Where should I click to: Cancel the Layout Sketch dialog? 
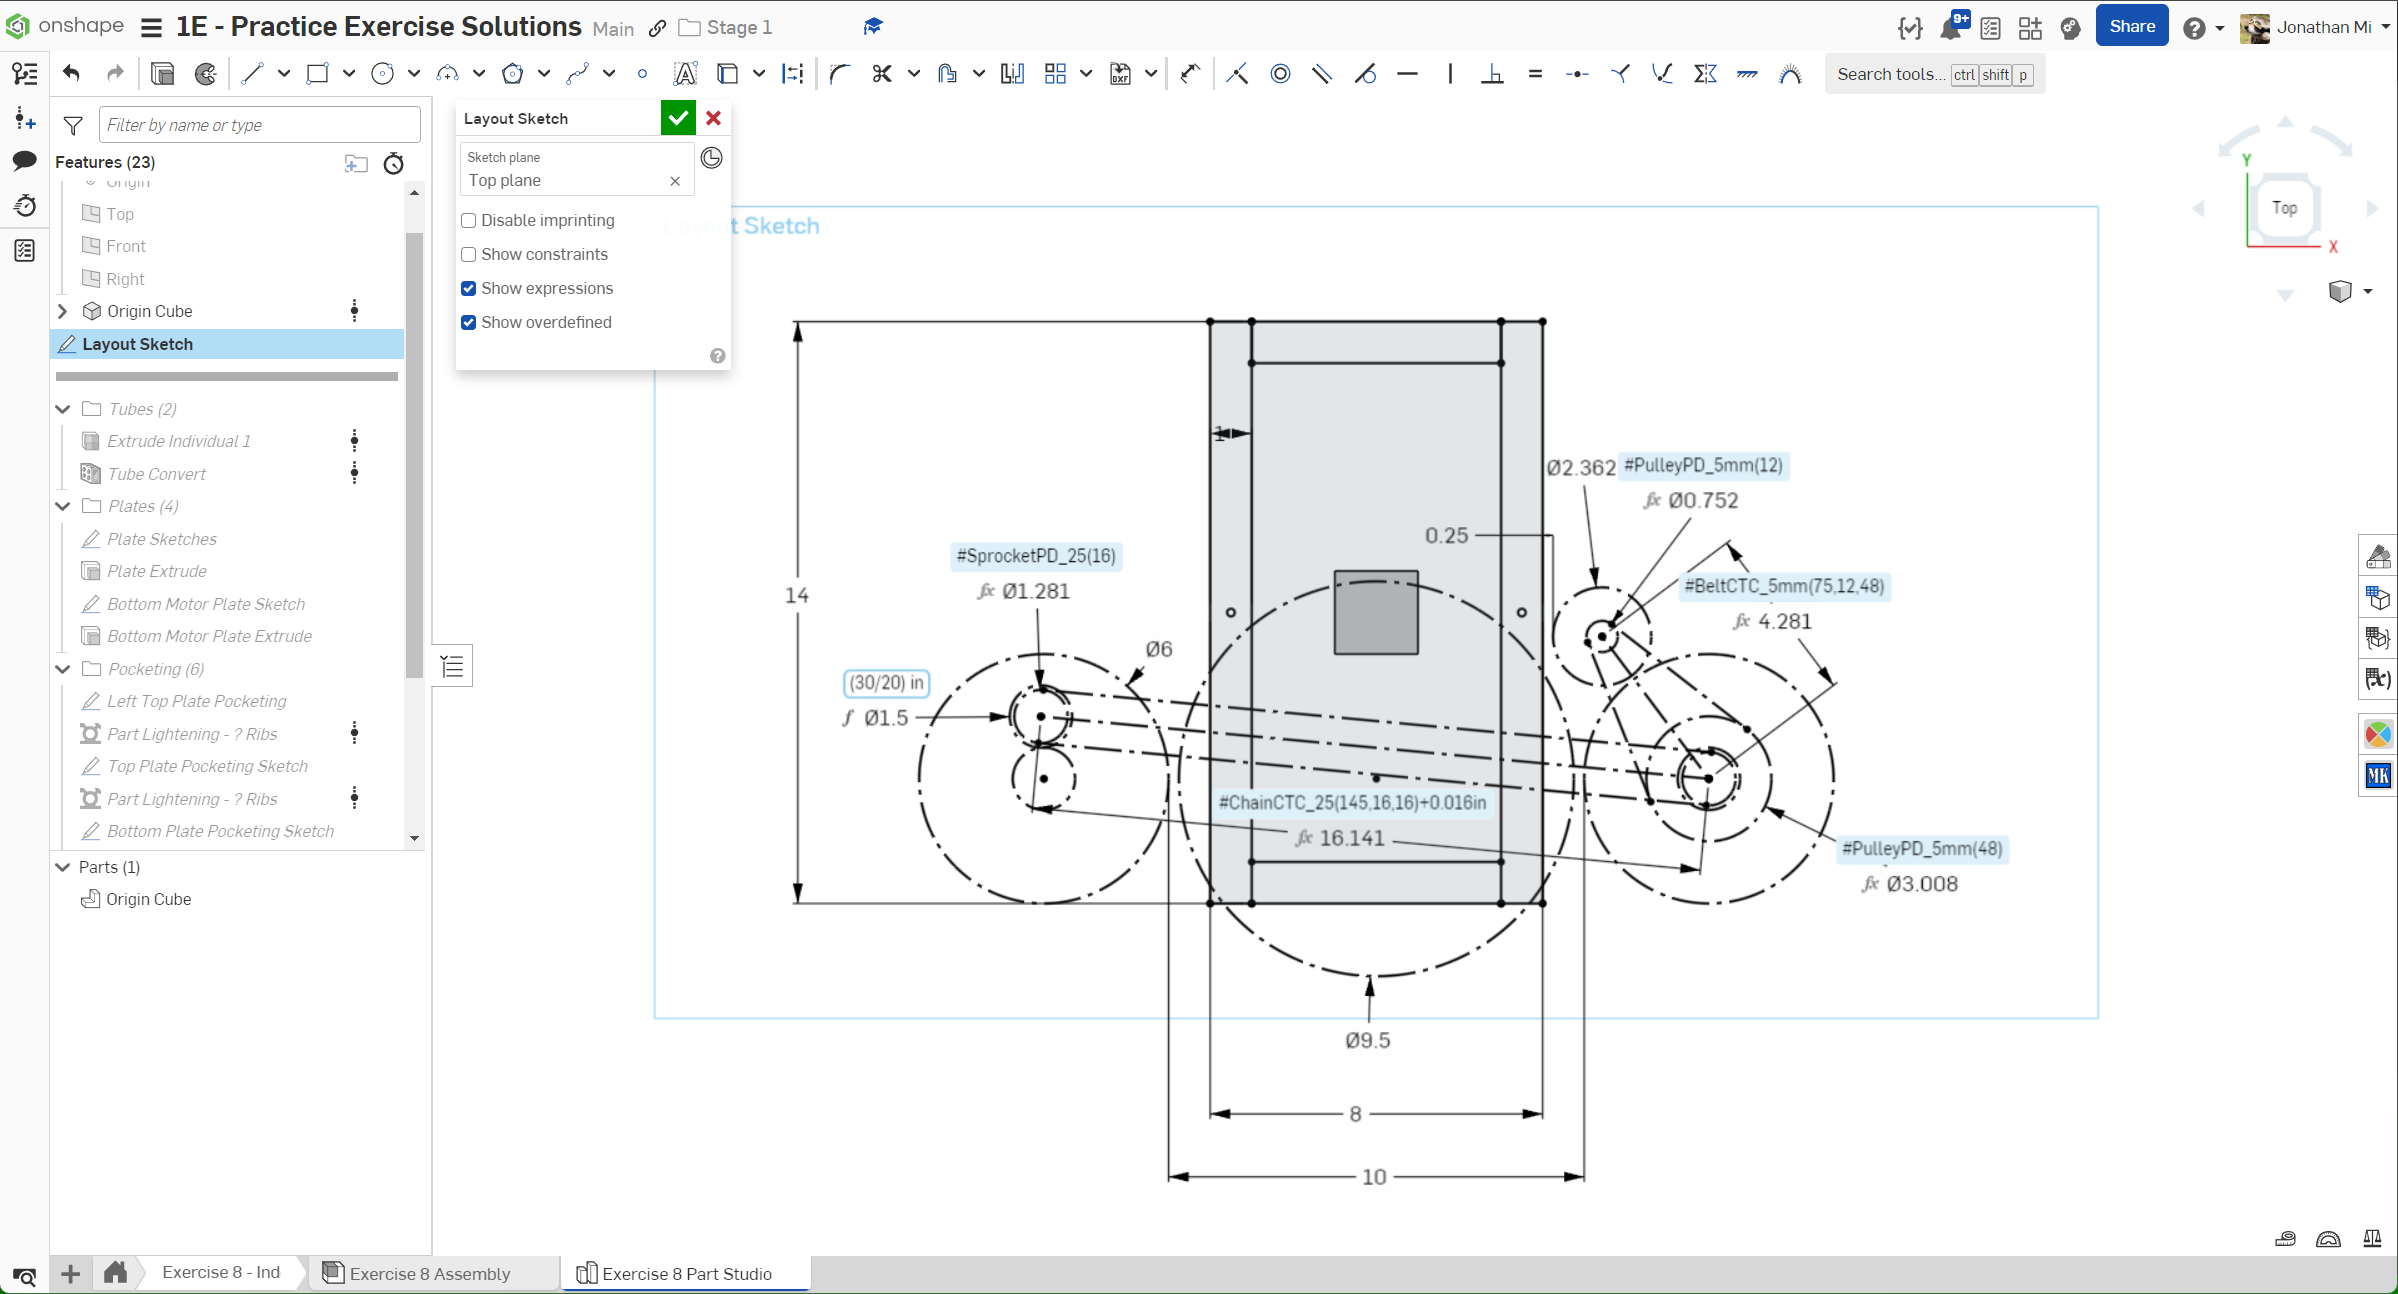[713, 118]
